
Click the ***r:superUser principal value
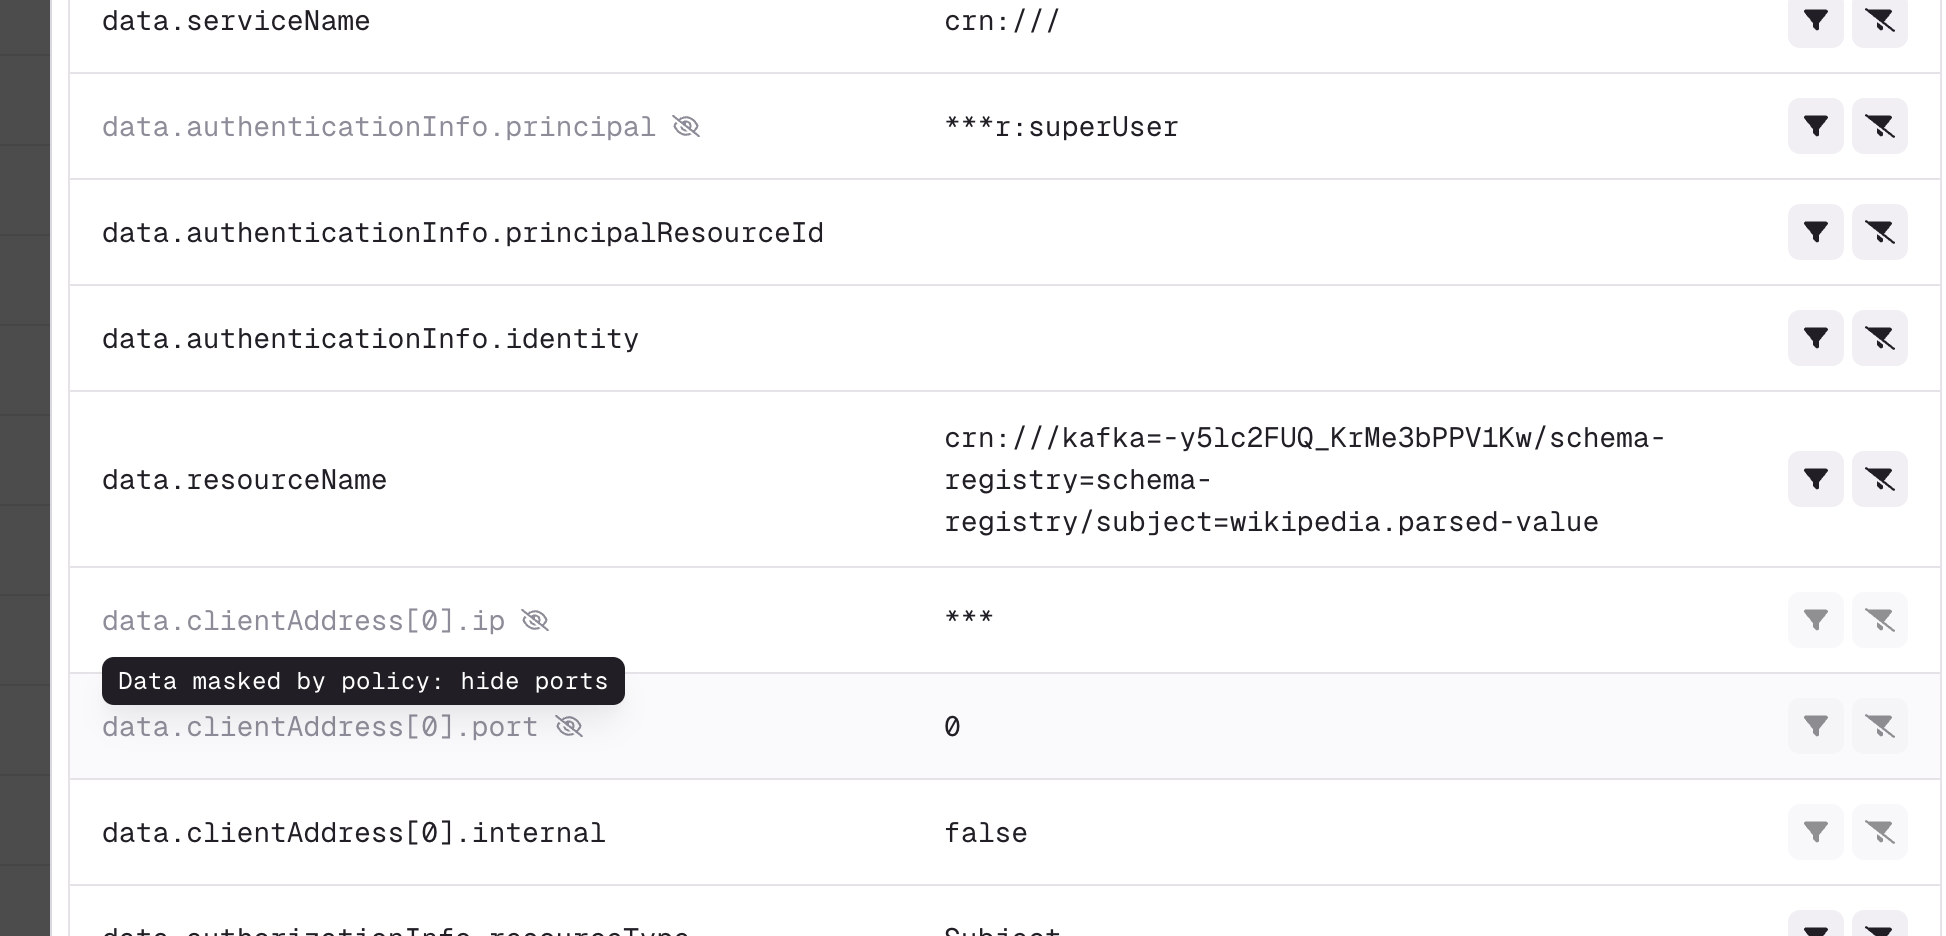1061,127
